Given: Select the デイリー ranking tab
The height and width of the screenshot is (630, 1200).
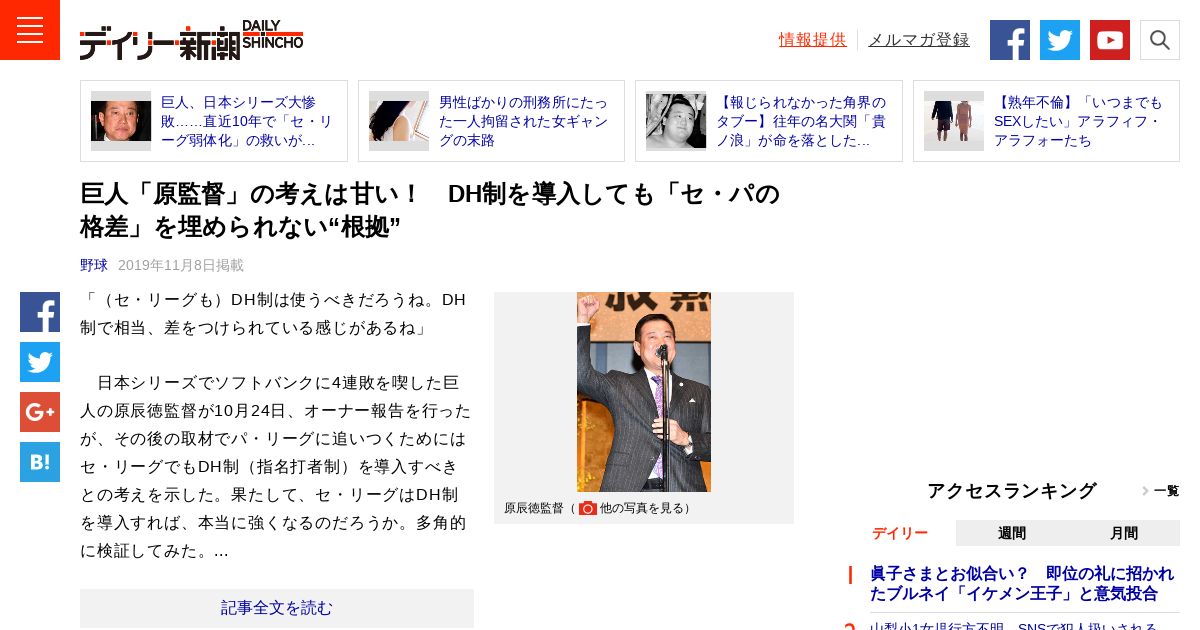Looking at the screenshot, I should coord(900,533).
